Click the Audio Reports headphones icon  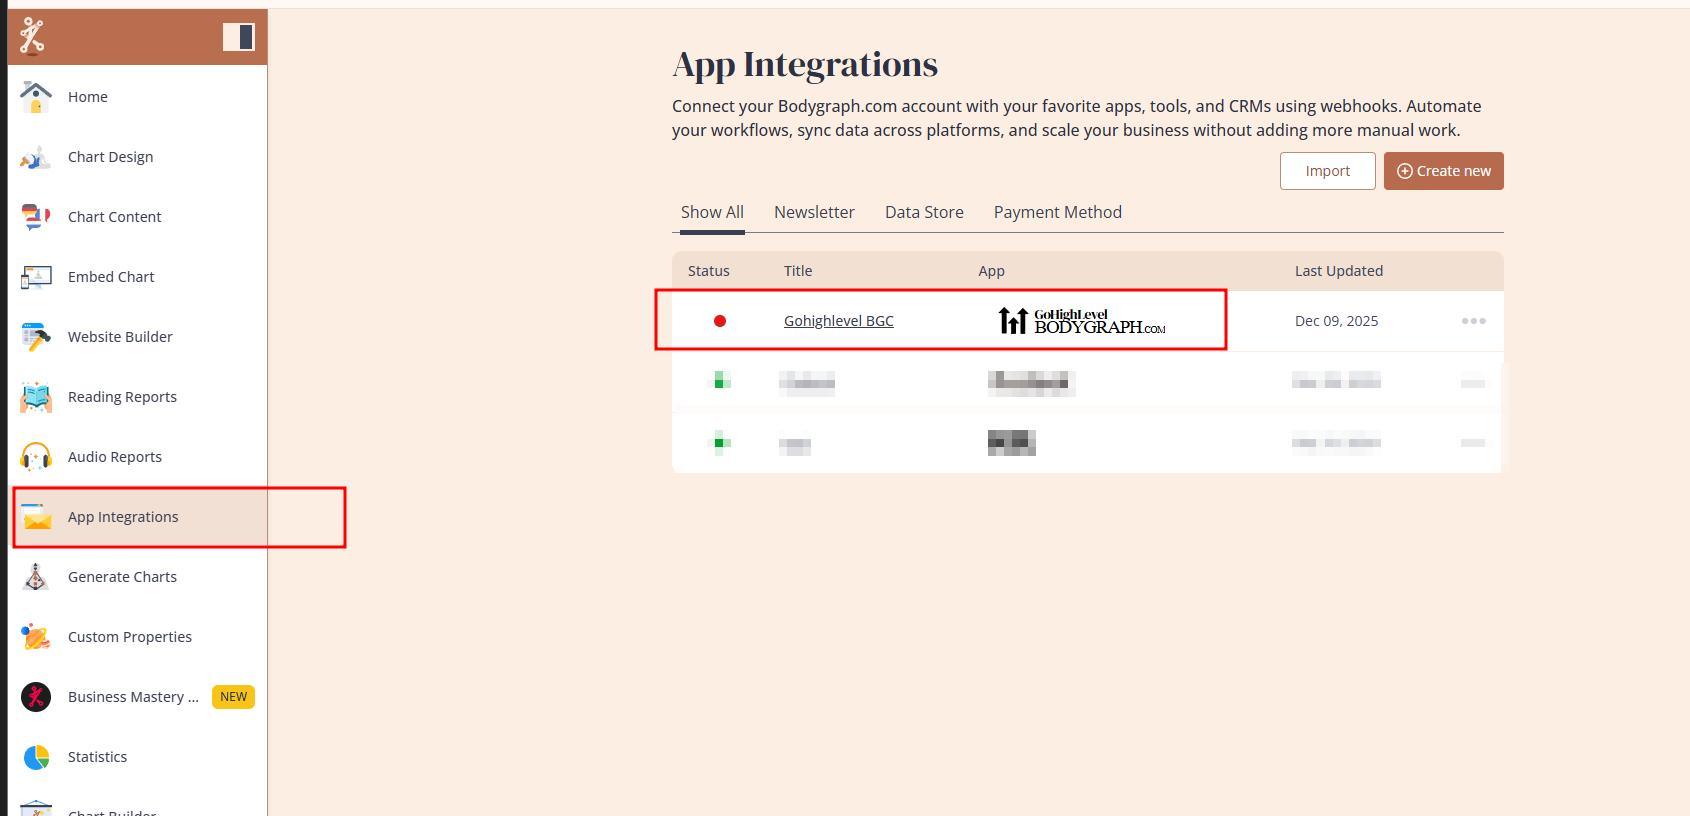(36, 457)
